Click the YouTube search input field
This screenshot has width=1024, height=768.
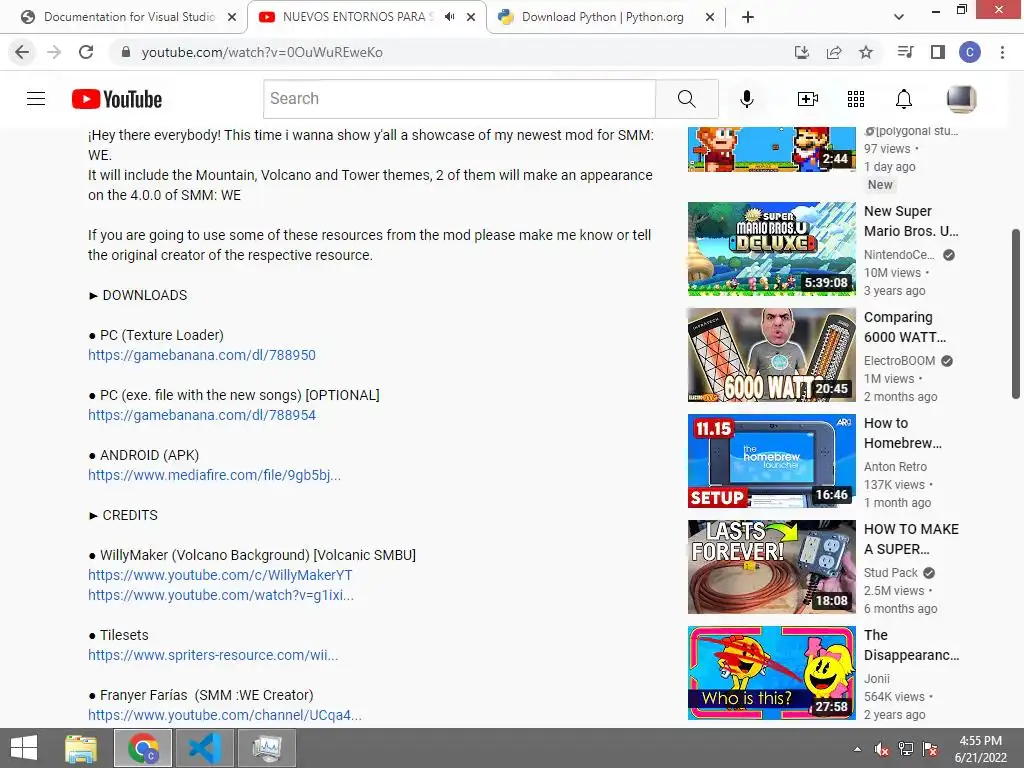[460, 99]
